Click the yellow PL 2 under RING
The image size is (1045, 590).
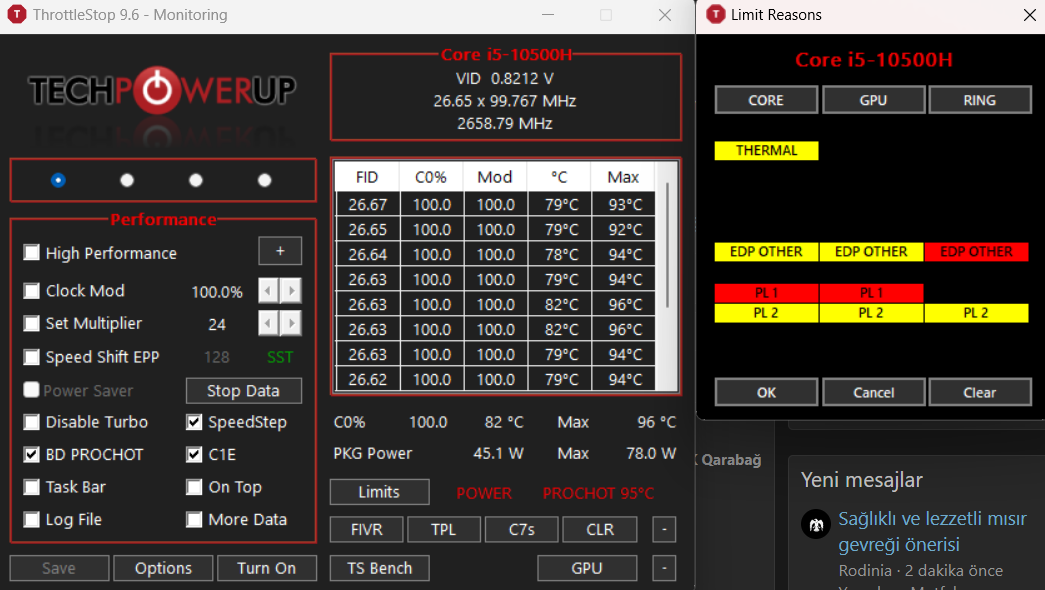point(976,313)
